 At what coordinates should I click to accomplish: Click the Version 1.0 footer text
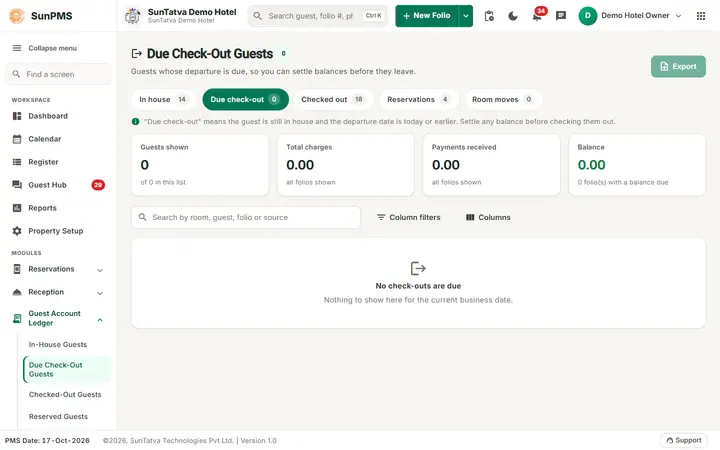[x=259, y=440]
